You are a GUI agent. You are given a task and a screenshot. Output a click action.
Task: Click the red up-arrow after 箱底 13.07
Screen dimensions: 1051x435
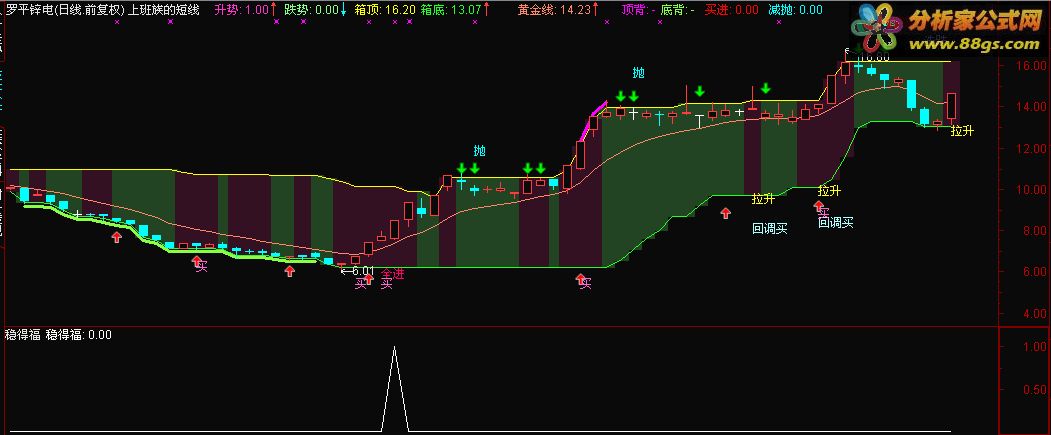click(x=487, y=9)
